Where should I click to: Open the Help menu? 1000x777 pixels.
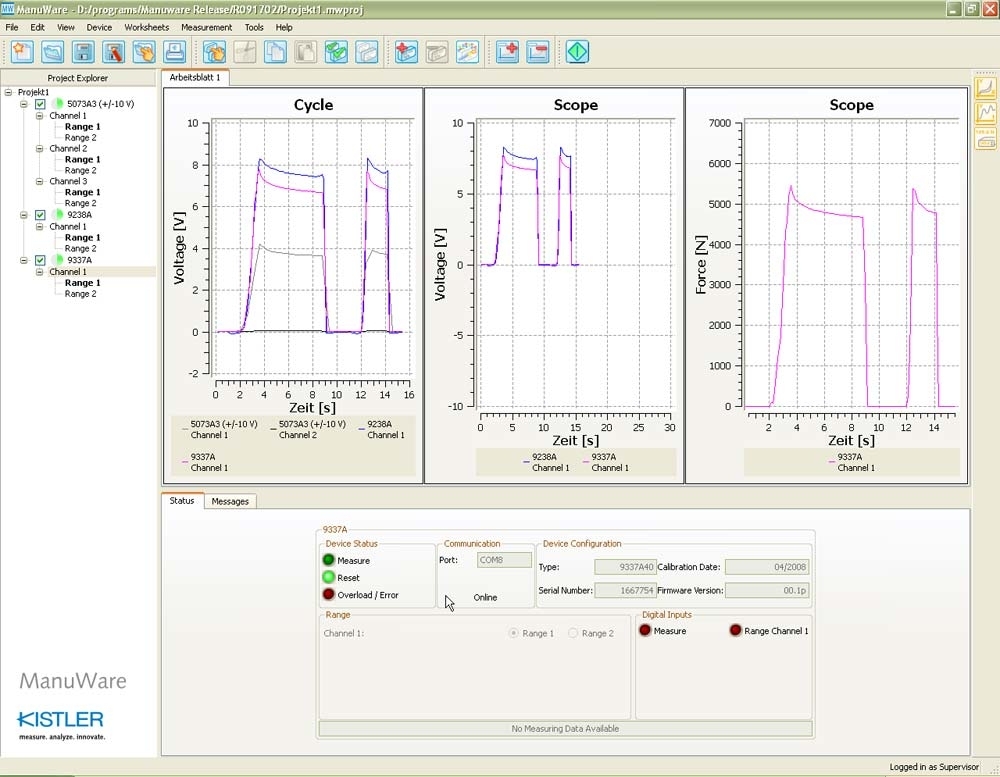[284, 27]
